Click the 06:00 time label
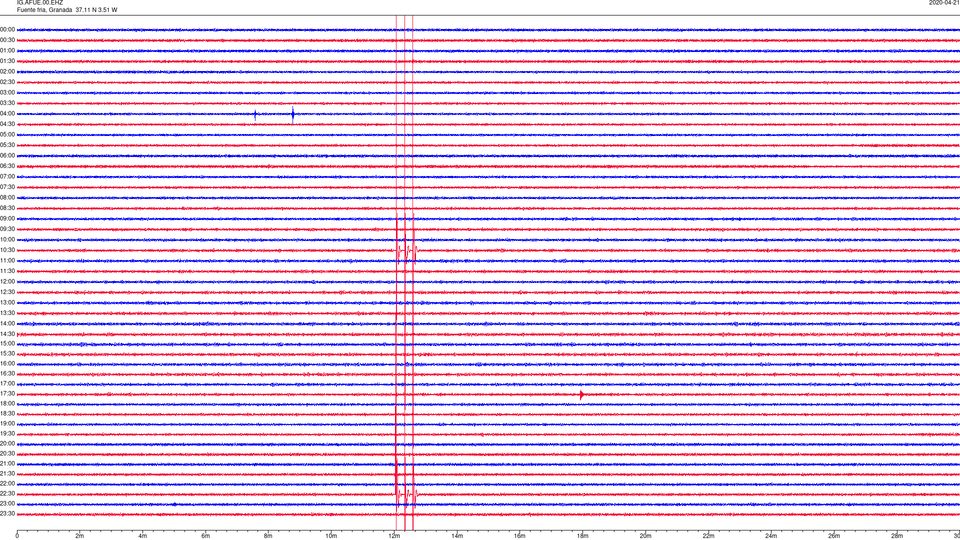The image size is (960, 540). pos(7,156)
